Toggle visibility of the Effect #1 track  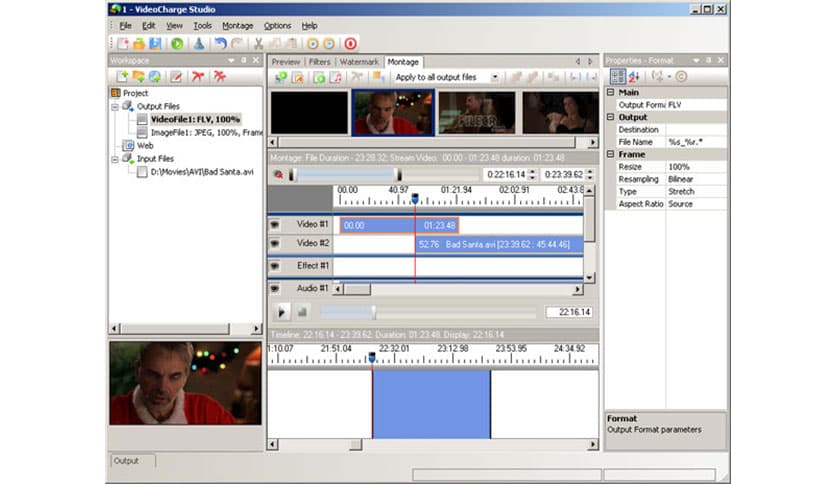pos(275,267)
